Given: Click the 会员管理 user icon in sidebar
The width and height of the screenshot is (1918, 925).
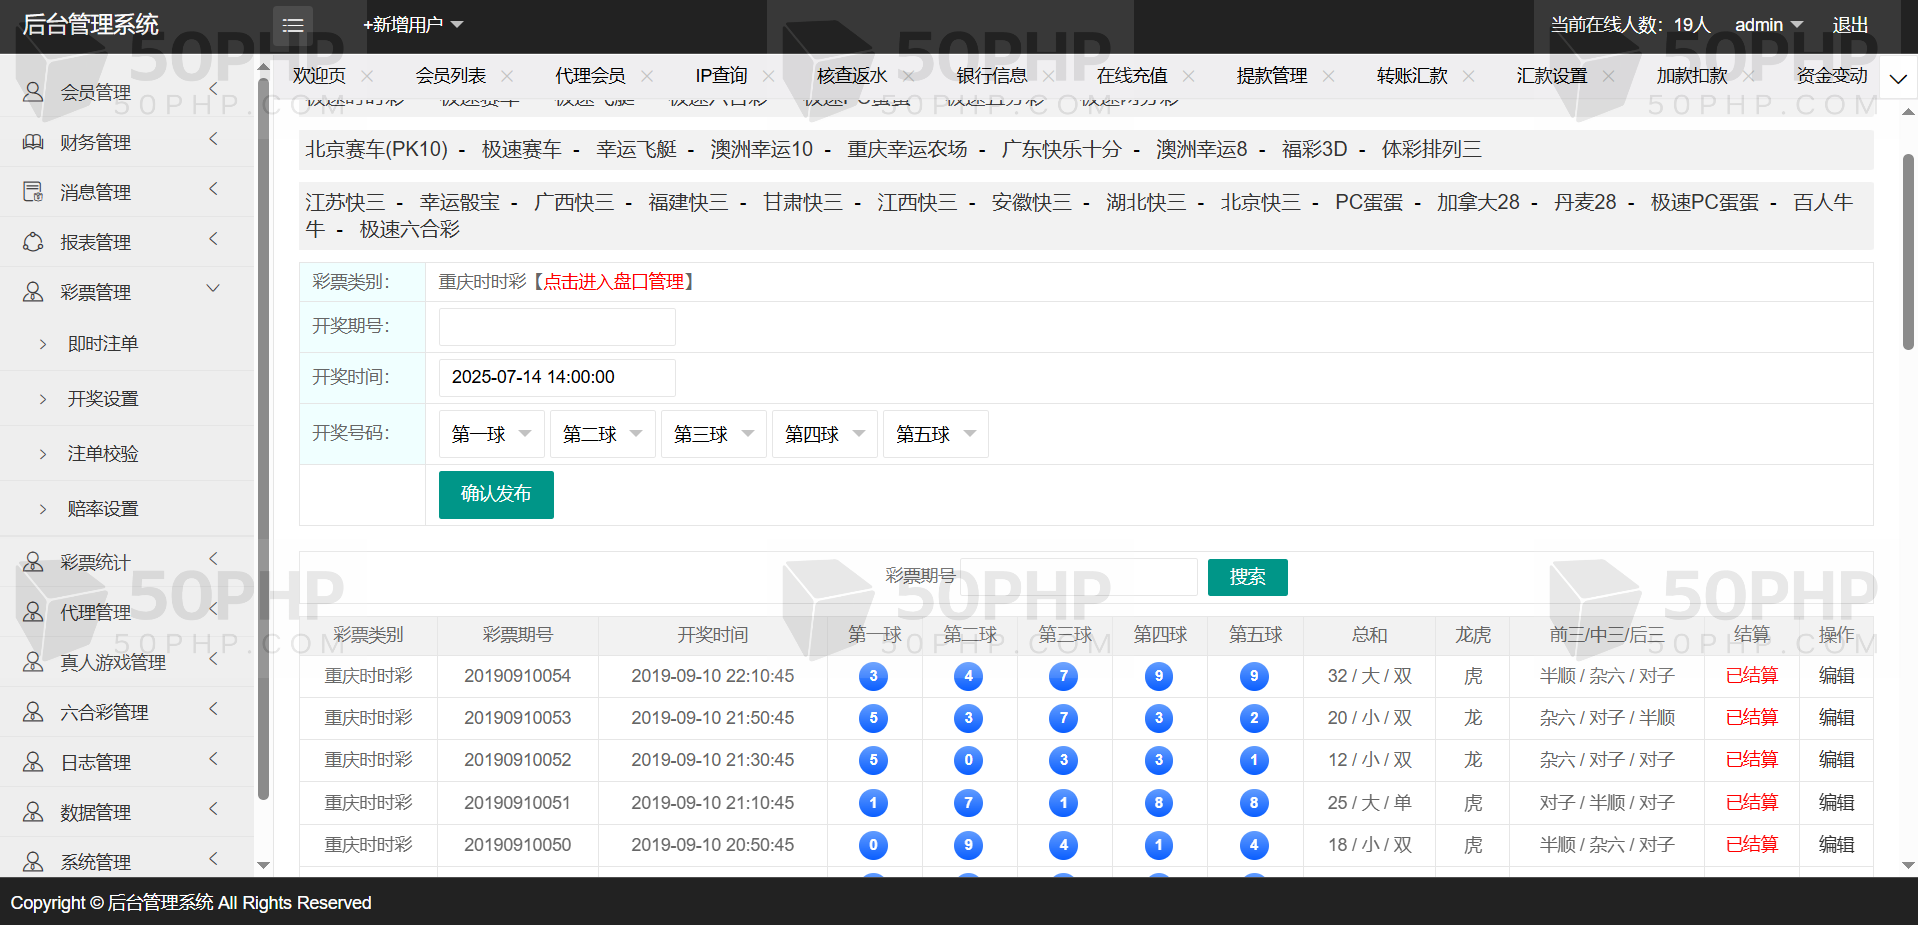Looking at the screenshot, I should click(33, 92).
